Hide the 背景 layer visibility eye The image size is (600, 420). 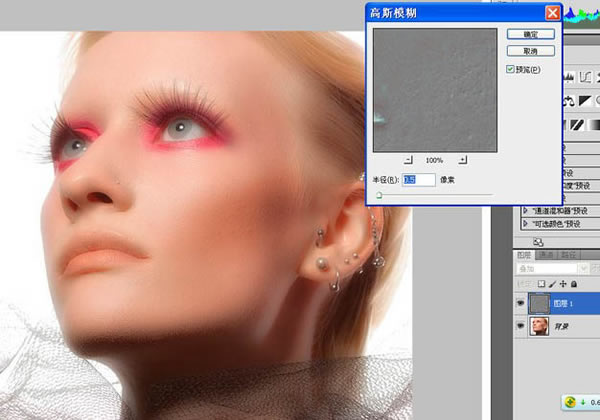(520, 326)
